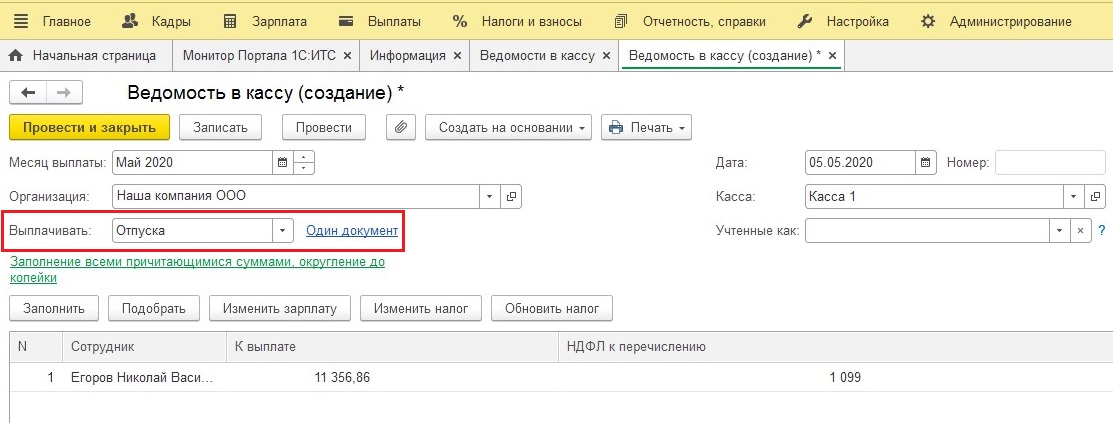Click the open-form icon beside Касса
The height and width of the screenshot is (423, 1113).
click(x=1095, y=197)
